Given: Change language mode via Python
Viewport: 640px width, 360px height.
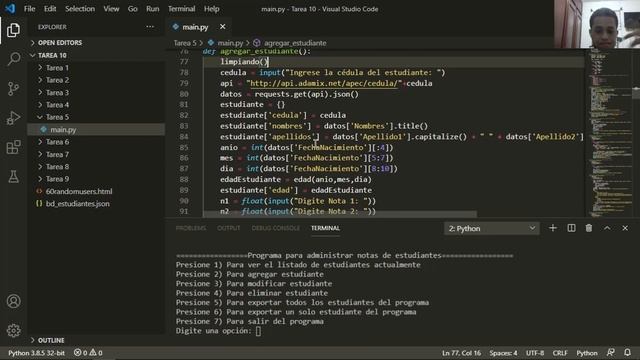Looking at the screenshot, I should coord(587,353).
